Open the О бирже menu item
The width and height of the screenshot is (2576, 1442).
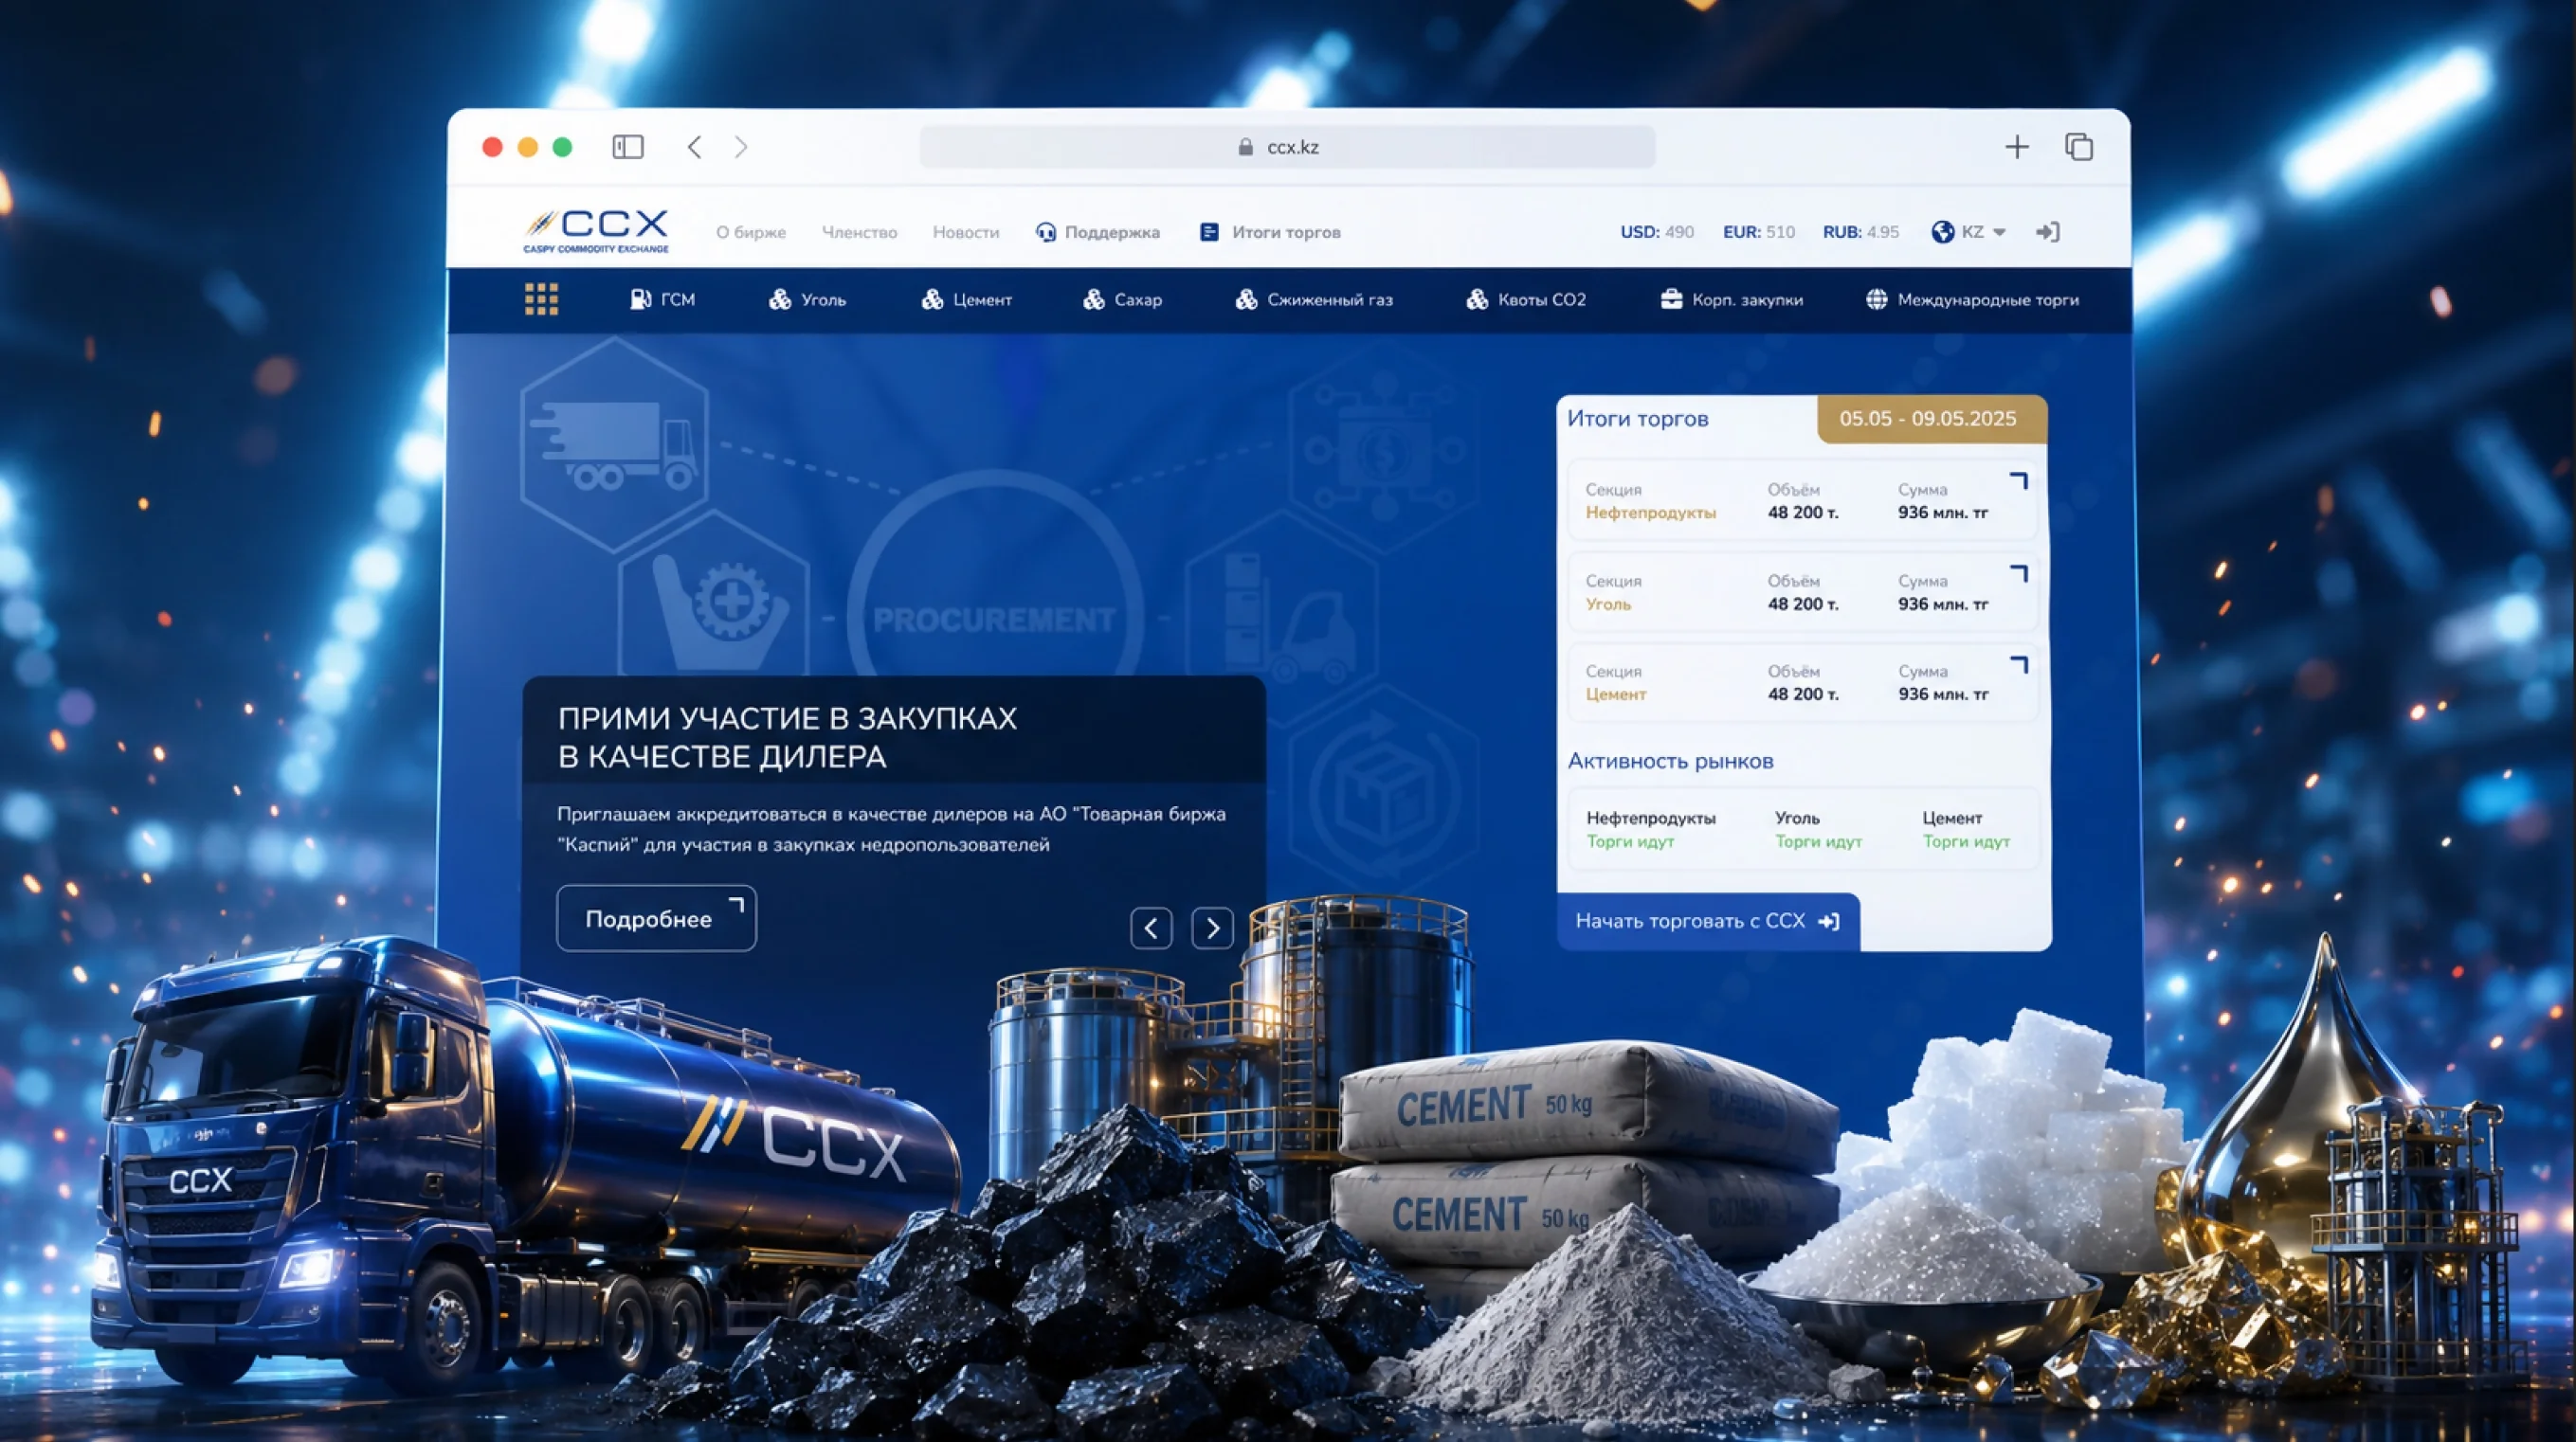coord(751,232)
